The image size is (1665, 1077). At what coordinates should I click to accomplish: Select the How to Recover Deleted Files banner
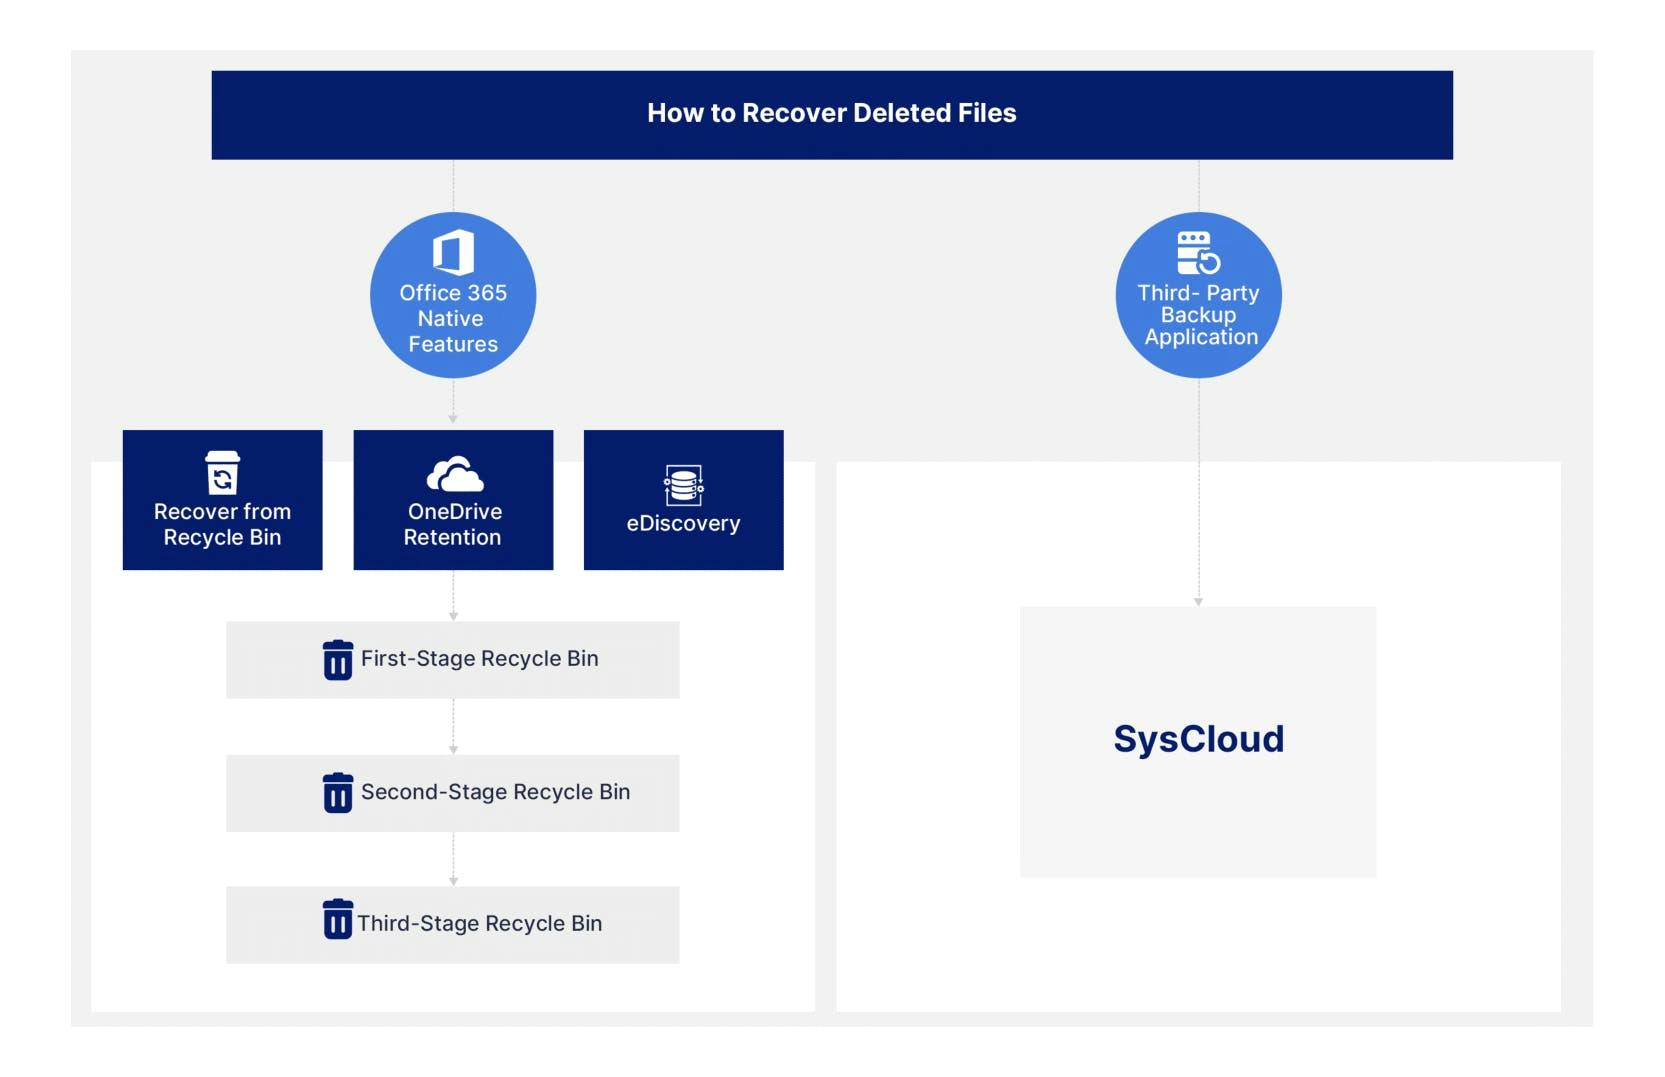(832, 115)
